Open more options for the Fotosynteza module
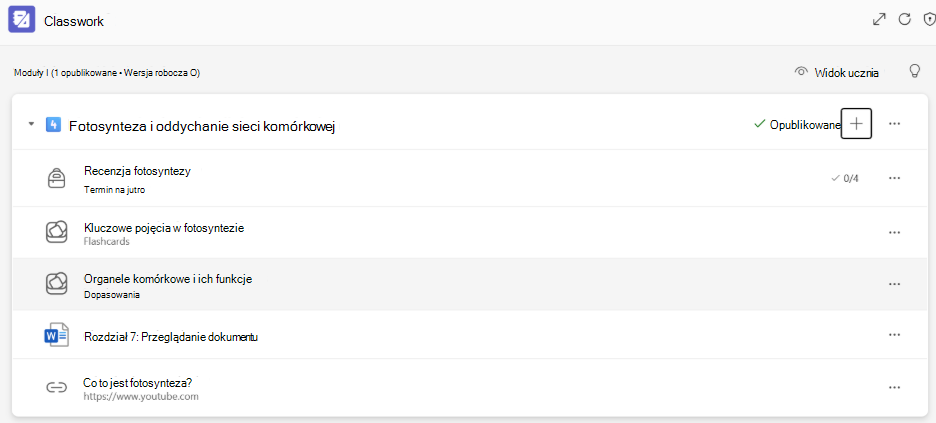936x423 pixels. (x=894, y=123)
